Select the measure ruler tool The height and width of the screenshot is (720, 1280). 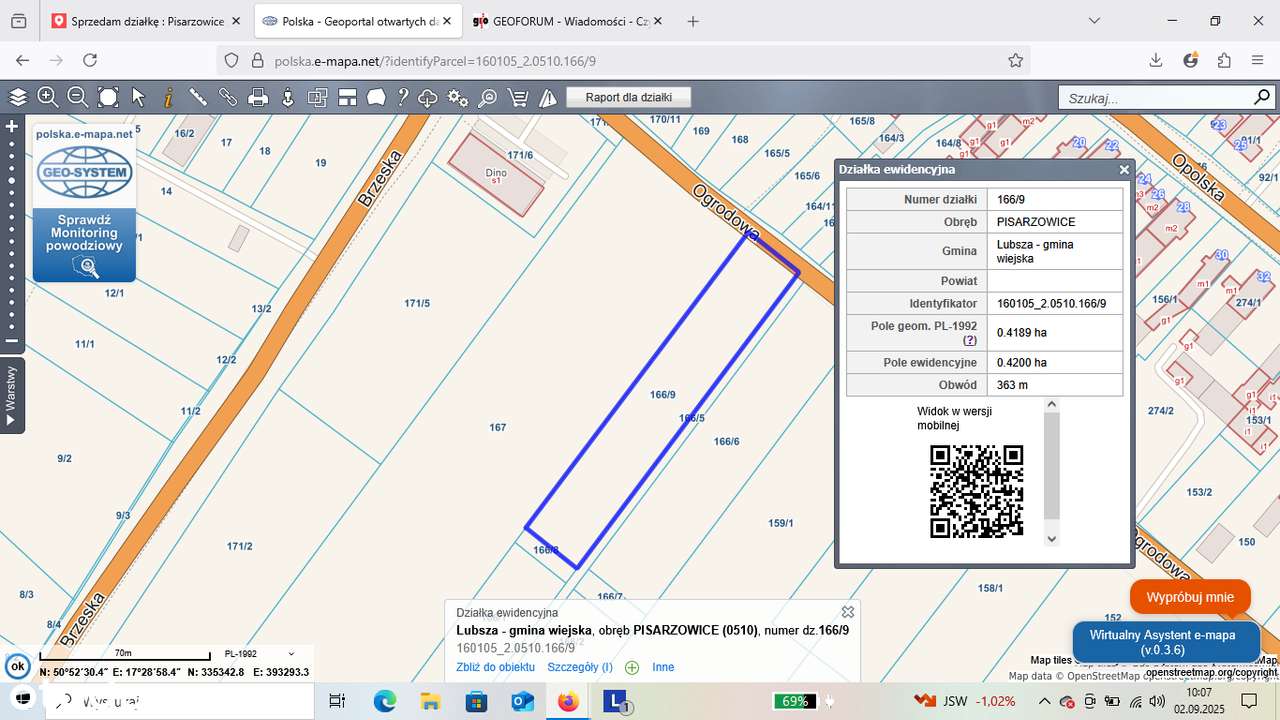198,97
